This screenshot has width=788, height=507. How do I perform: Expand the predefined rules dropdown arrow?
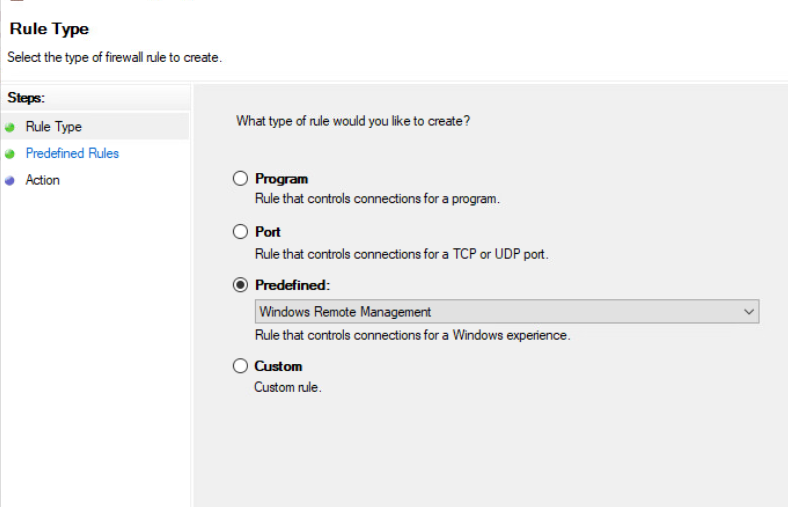tap(749, 312)
